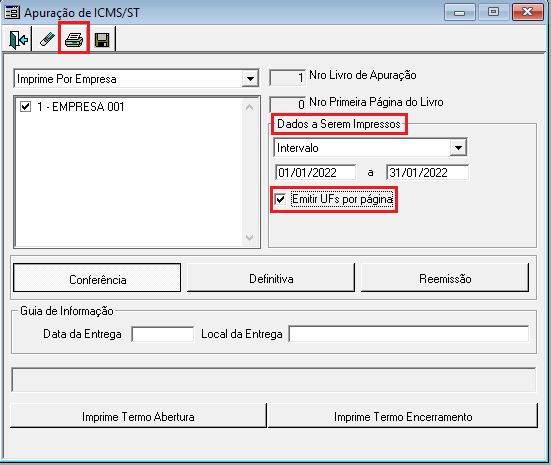551x465 pixels.
Task: Minimize the Apuração de ICMS/ST window
Action: click(x=459, y=12)
